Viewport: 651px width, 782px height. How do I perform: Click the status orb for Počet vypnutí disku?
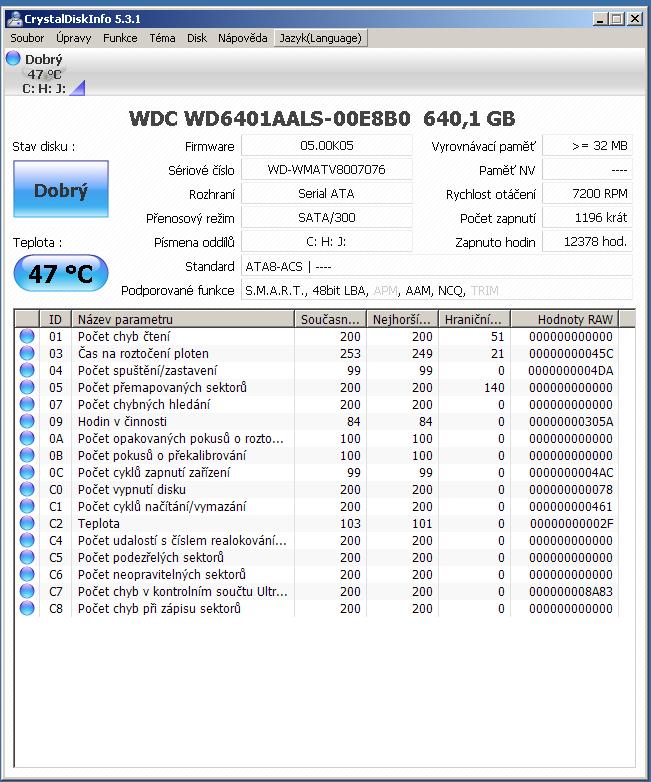click(x=27, y=489)
